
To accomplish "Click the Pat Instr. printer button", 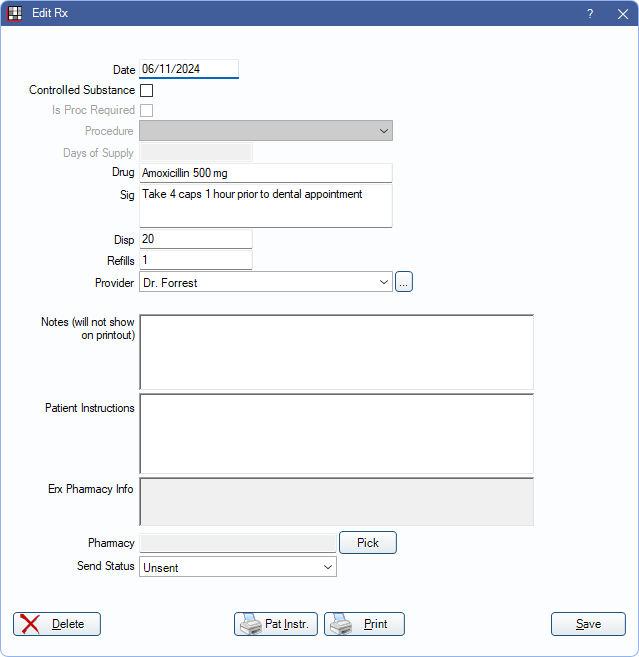I will pos(276,624).
